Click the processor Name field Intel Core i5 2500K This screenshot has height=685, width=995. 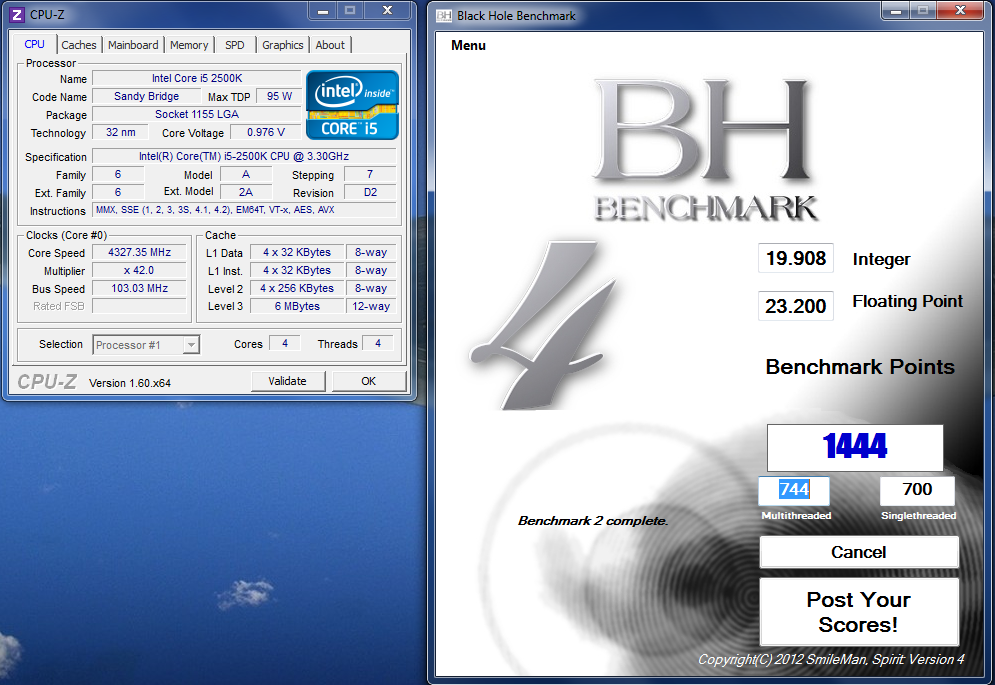[197, 78]
